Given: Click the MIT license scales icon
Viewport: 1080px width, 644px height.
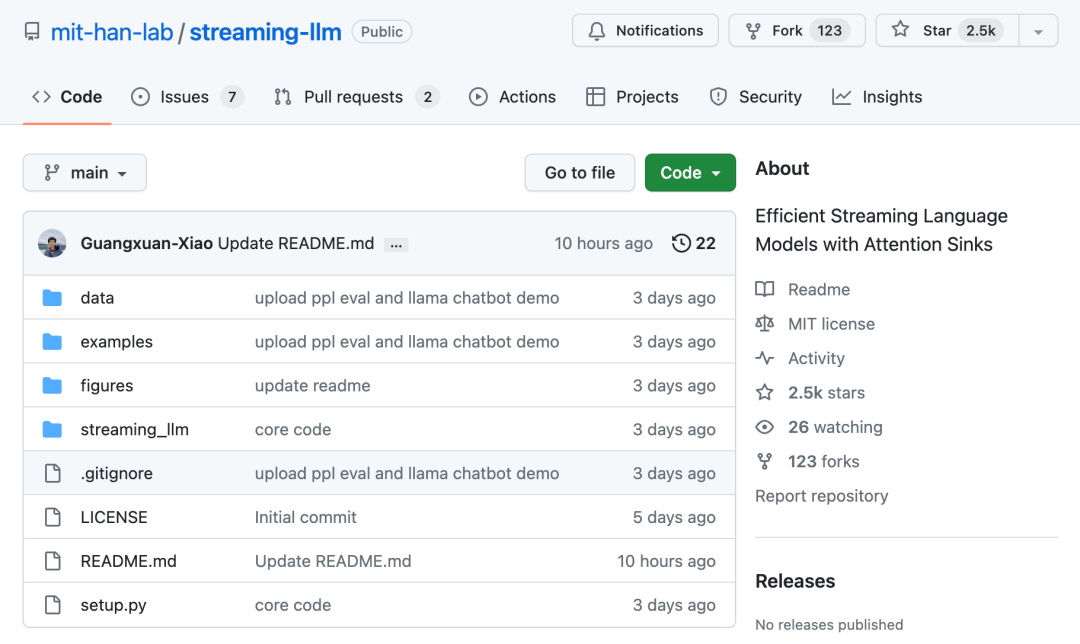Looking at the screenshot, I should pyautogui.click(x=766, y=323).
